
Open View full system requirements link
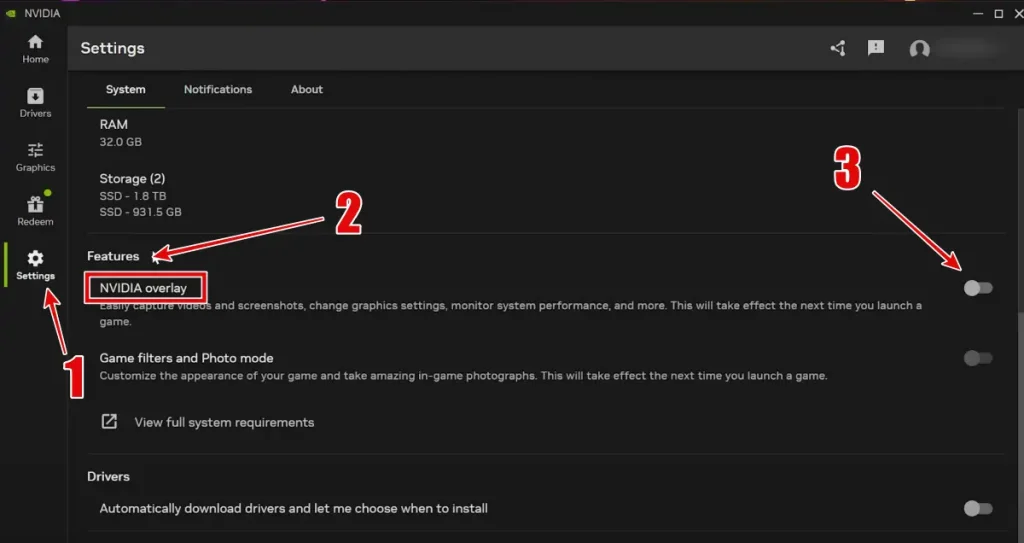coord(224,423)
